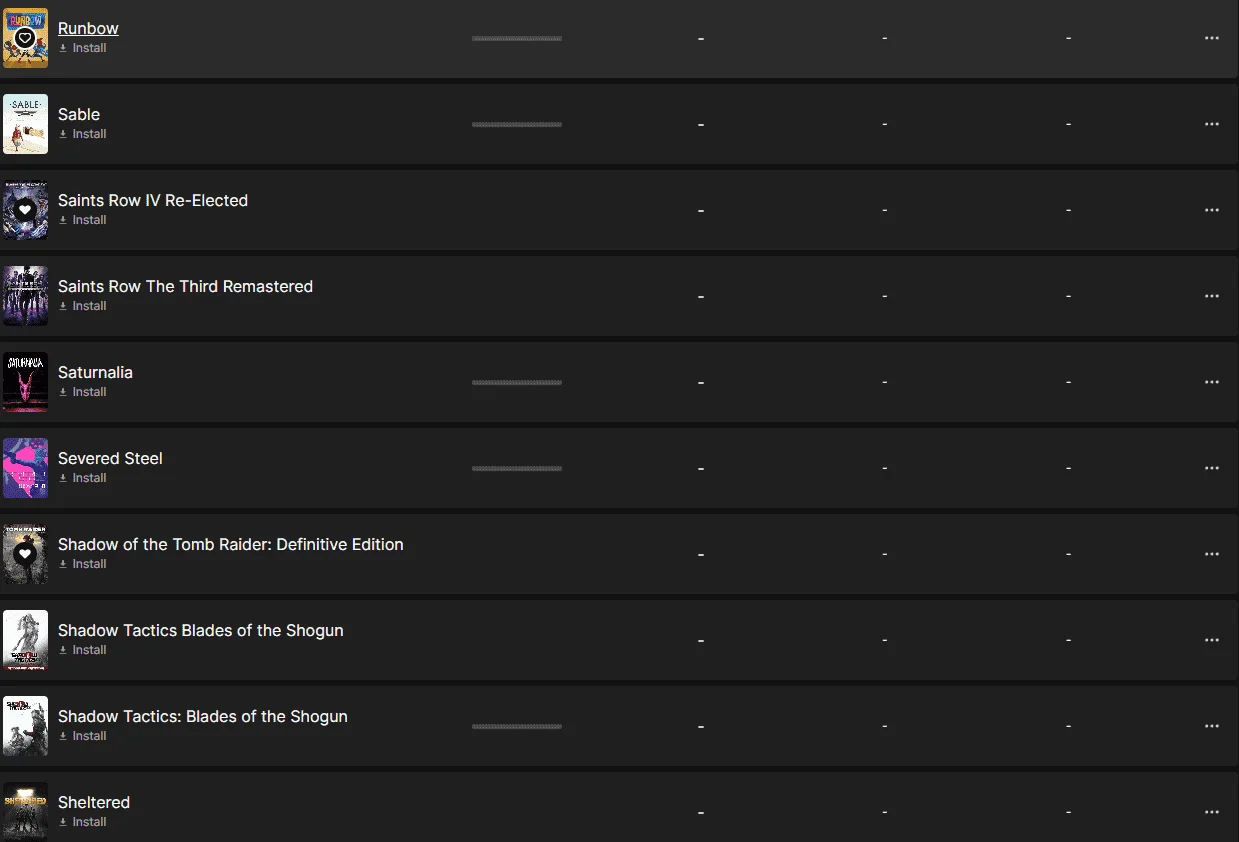Open the Saints Row IV Re-Elected title

pos(153,200)
